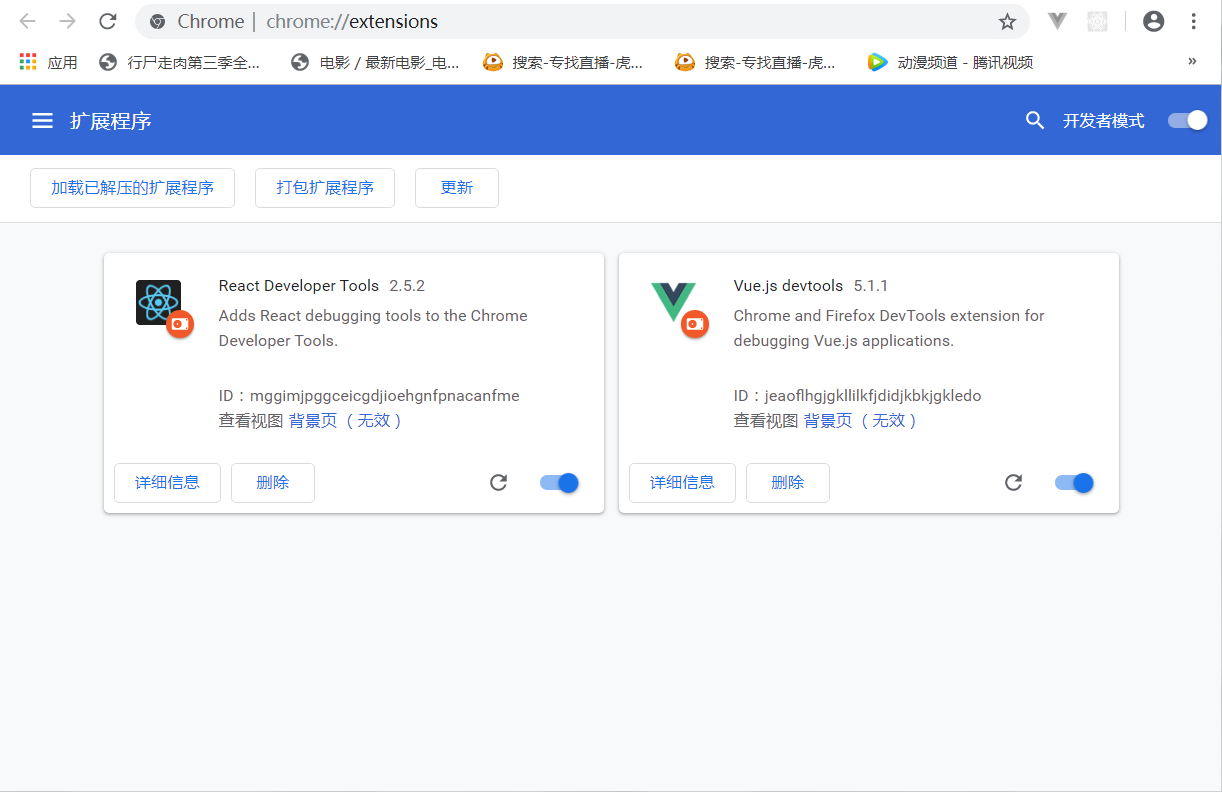Screen dimensions: 1222x792
Task: Click the React Developer Tools logo icon
Action: coord(159,303)
